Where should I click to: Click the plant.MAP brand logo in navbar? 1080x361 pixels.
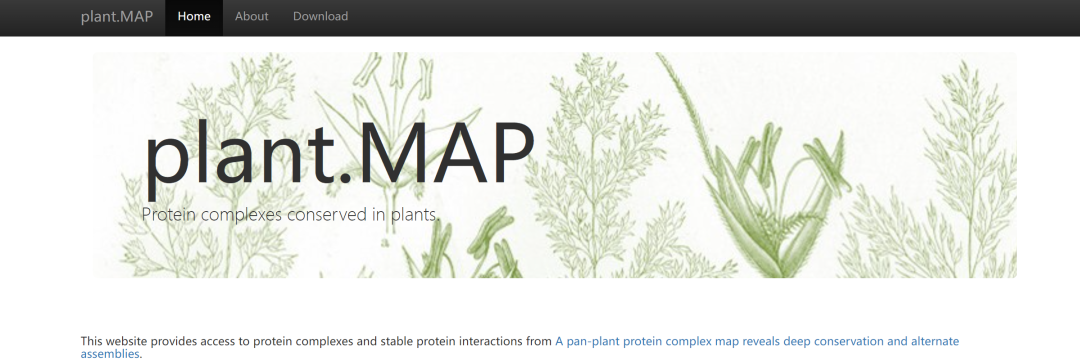pos(116,16)
